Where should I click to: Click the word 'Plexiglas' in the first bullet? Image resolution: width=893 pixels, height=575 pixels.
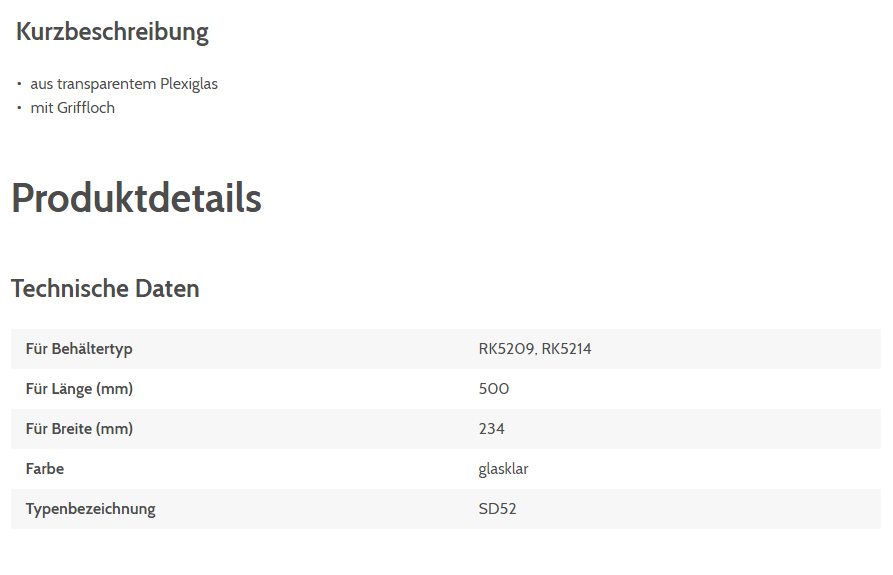pos(189,84)
